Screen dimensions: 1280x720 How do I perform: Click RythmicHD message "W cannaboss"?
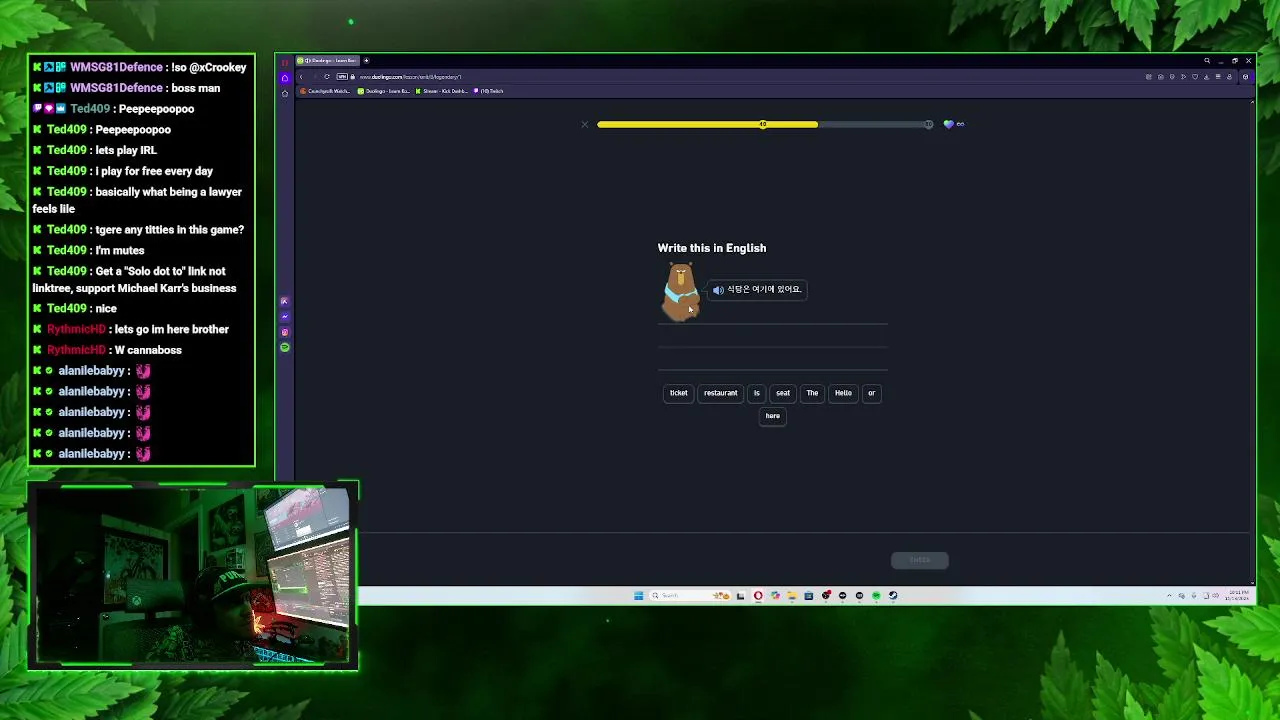click(148, 350)
